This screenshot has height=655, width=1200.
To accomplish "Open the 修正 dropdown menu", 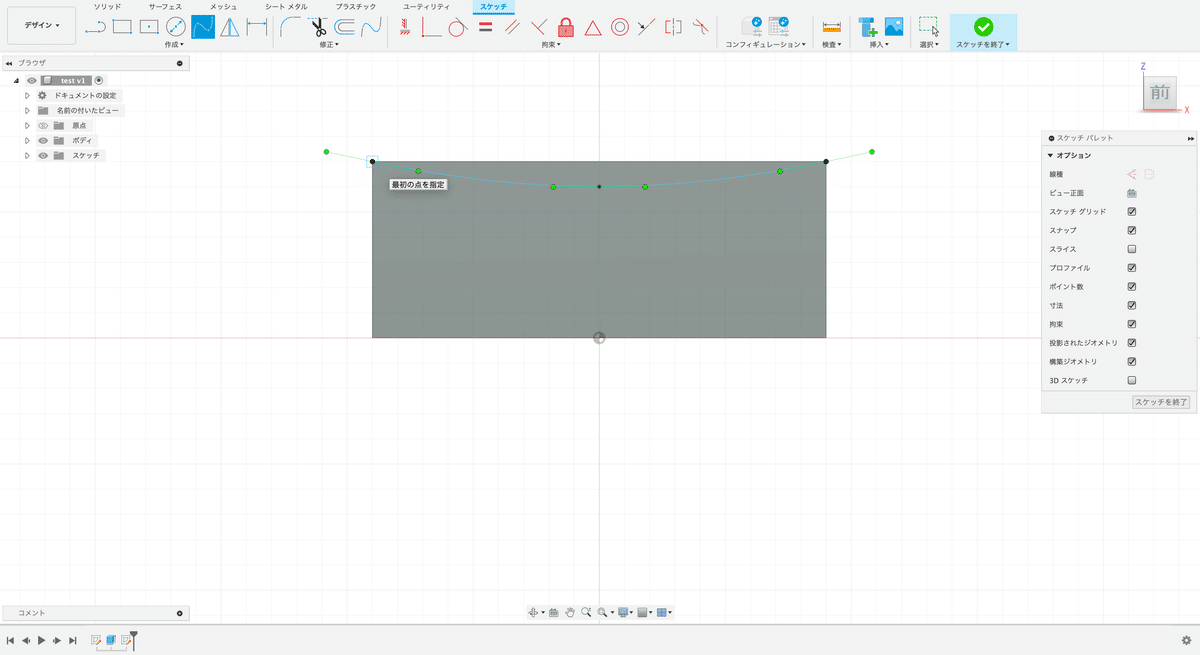I will [329, 45].
